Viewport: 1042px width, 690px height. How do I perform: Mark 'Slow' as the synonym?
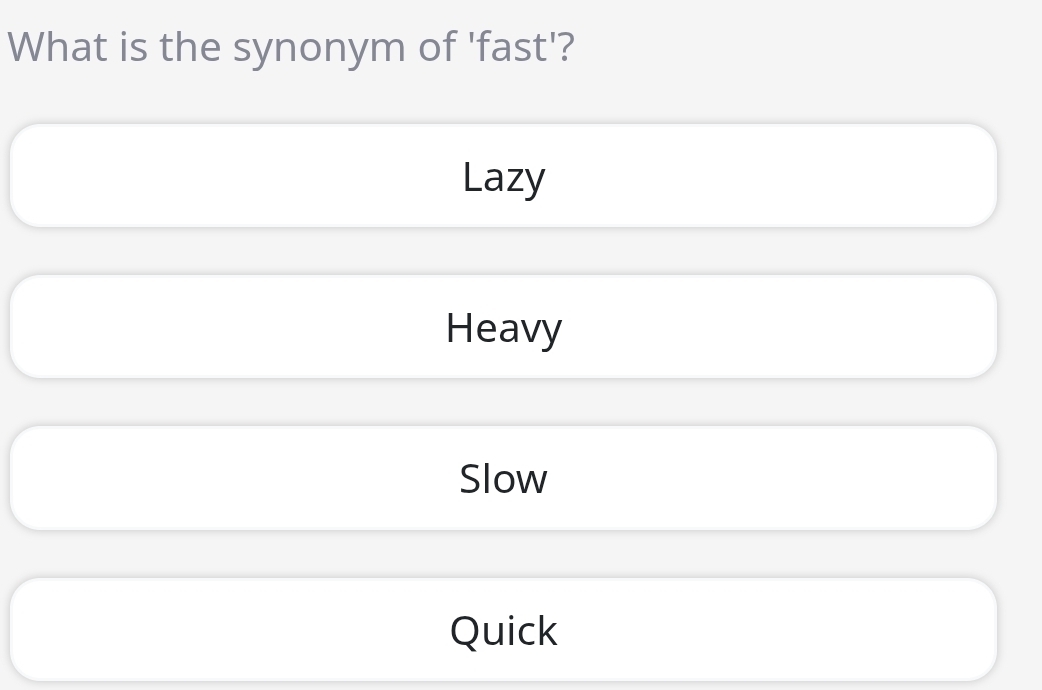click(x=503, y=479)
